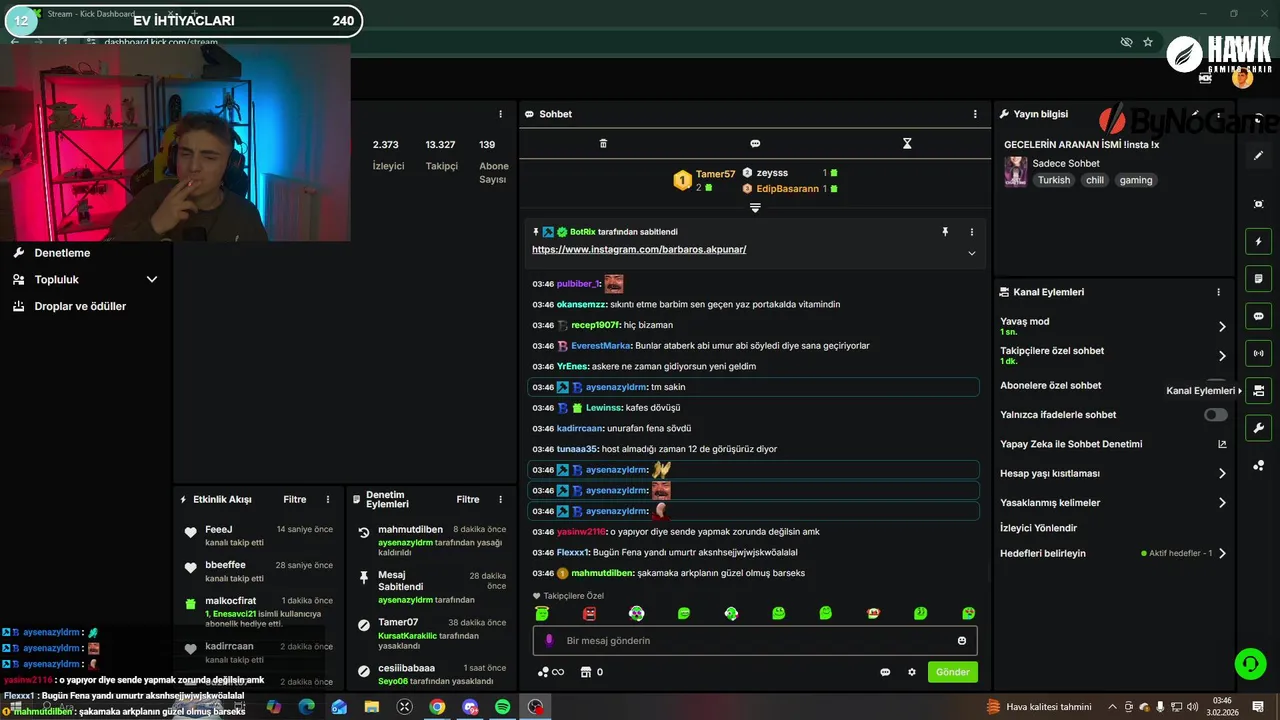Click the lightning bolt sidebar icon

1259,241
